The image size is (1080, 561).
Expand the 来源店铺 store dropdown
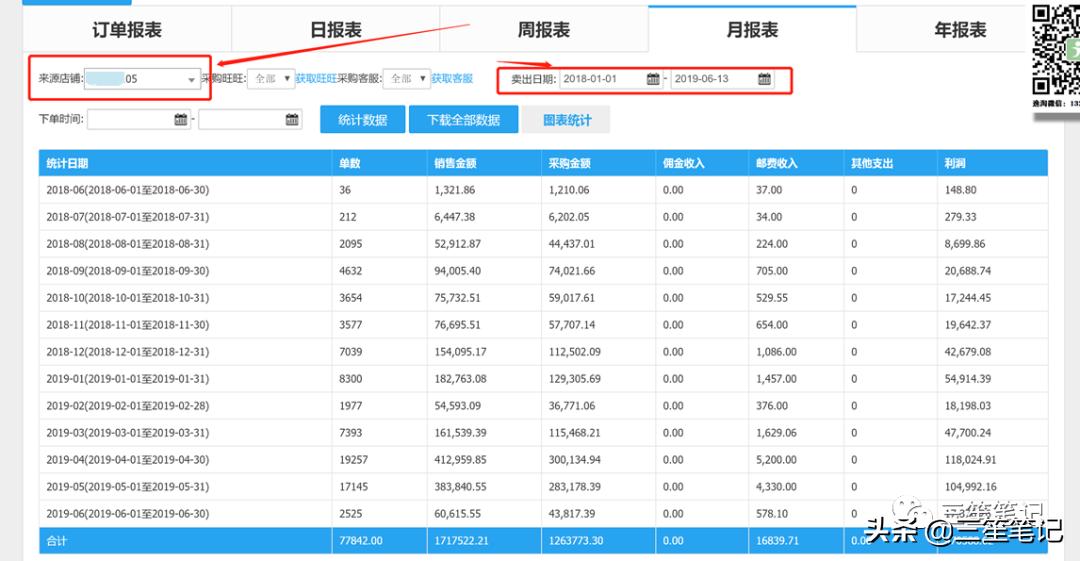[x=191, y=79]
